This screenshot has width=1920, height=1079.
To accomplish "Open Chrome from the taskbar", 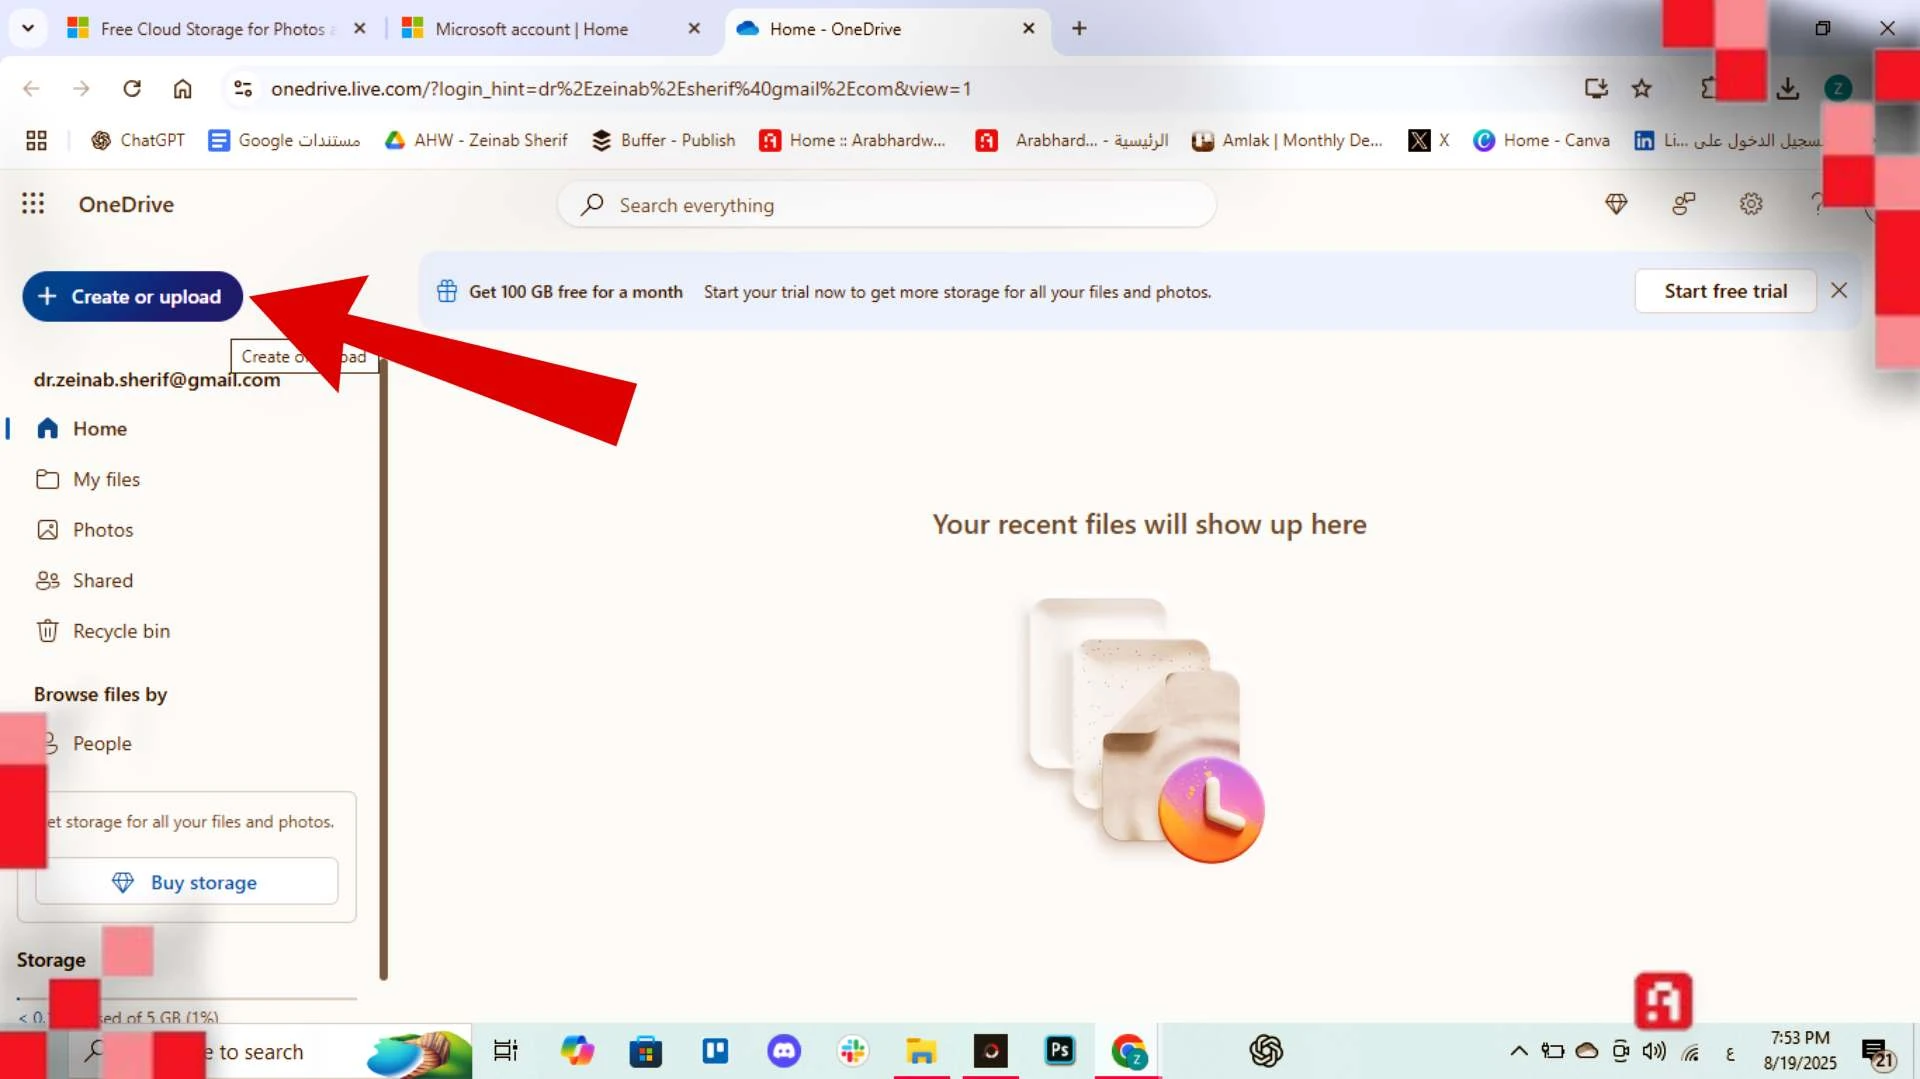I will 1129,1051.
